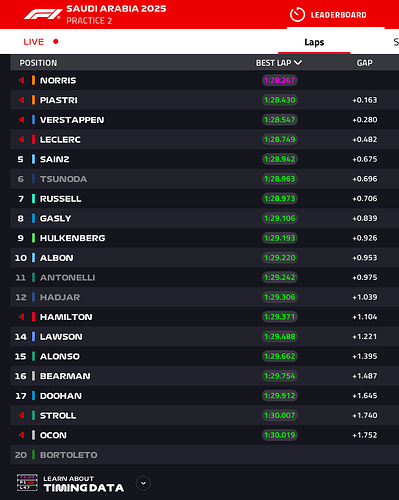Expand the Learn About Timing Data section
The image size is (399, 500).
tap(144, 483)
